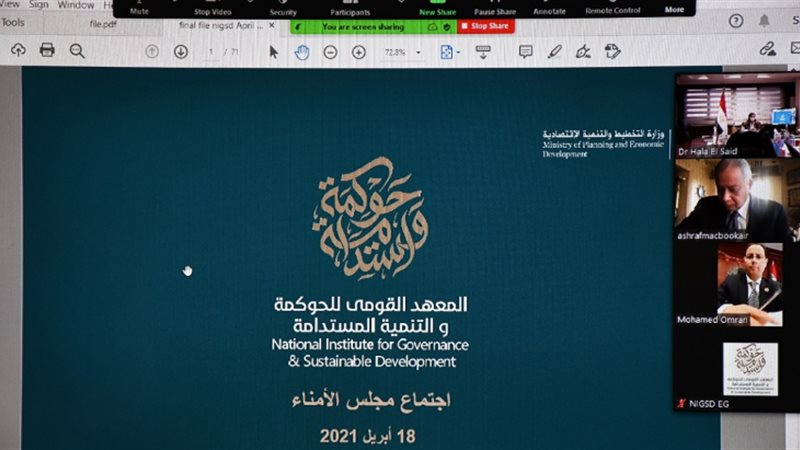Image resolution: width=800 pixels, height=450 pixels.
Task: Zoom in with the plus icon
Action: (x=359, y=52)
